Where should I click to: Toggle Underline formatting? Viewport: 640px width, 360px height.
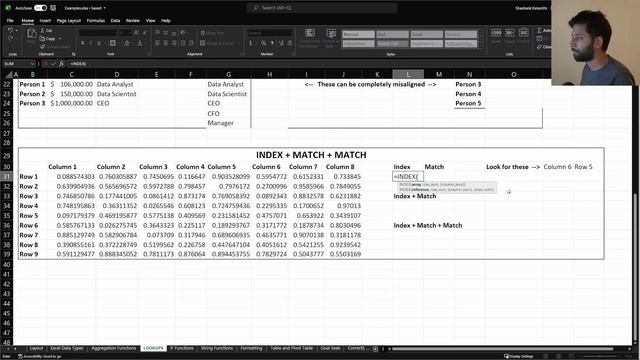tap(99, 43)
